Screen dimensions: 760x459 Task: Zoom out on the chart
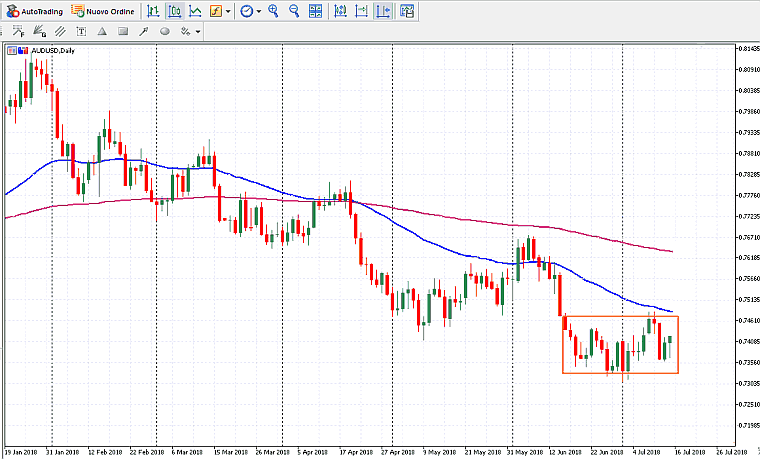tap(294, 11)
